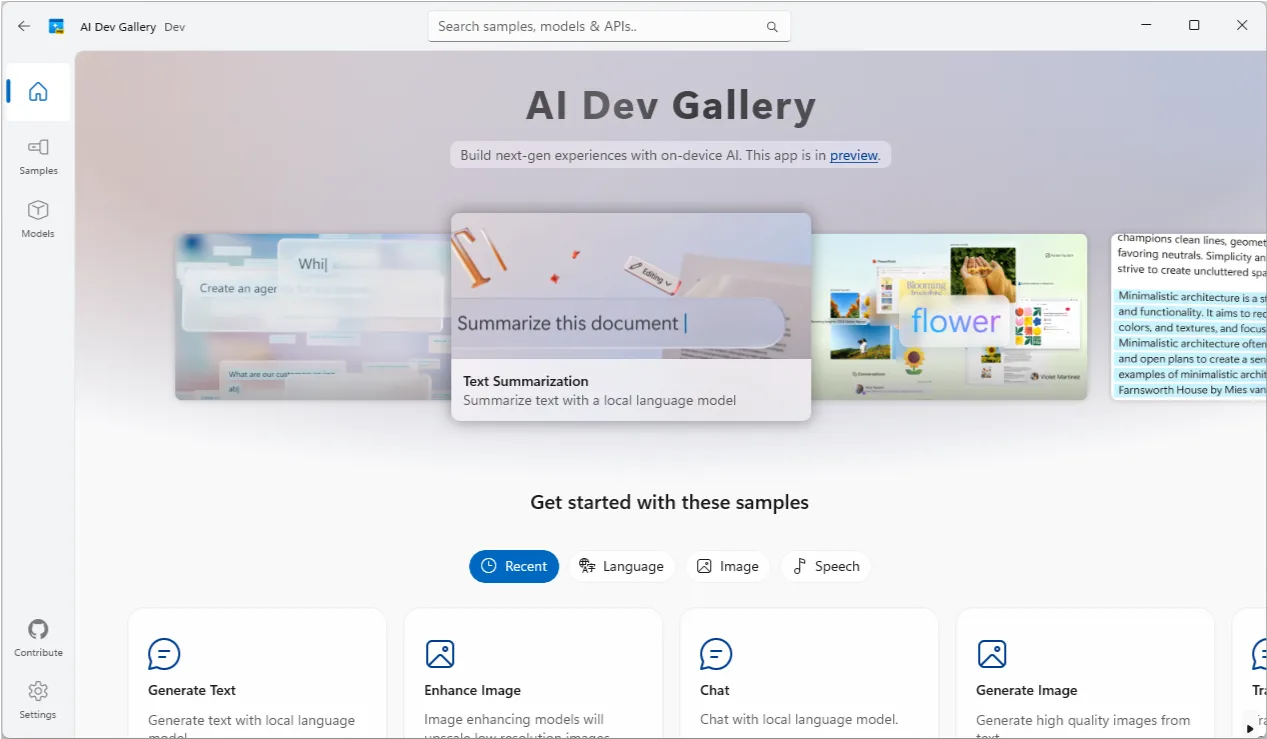The image size is (1267, 739).
Task: Click the AI Dev Gallery main heading
Action: (x=671, y=105)
